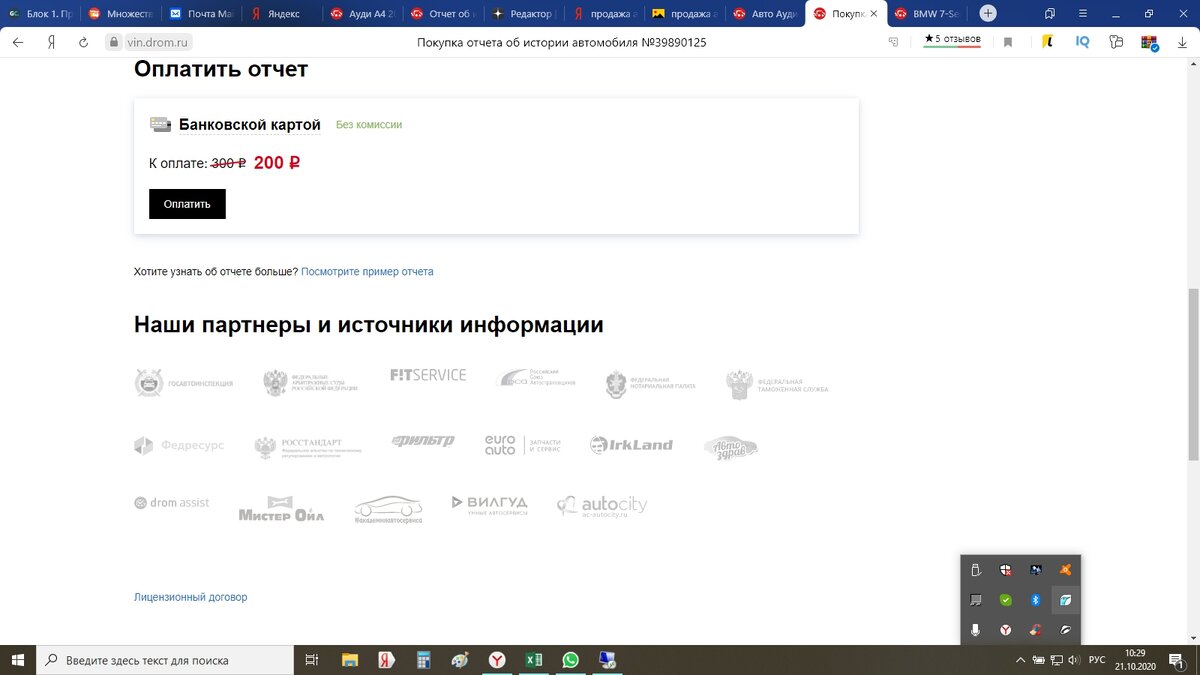Click the Protect icon left of site reviews
The image size is (1200, 675).
[893, 42]
